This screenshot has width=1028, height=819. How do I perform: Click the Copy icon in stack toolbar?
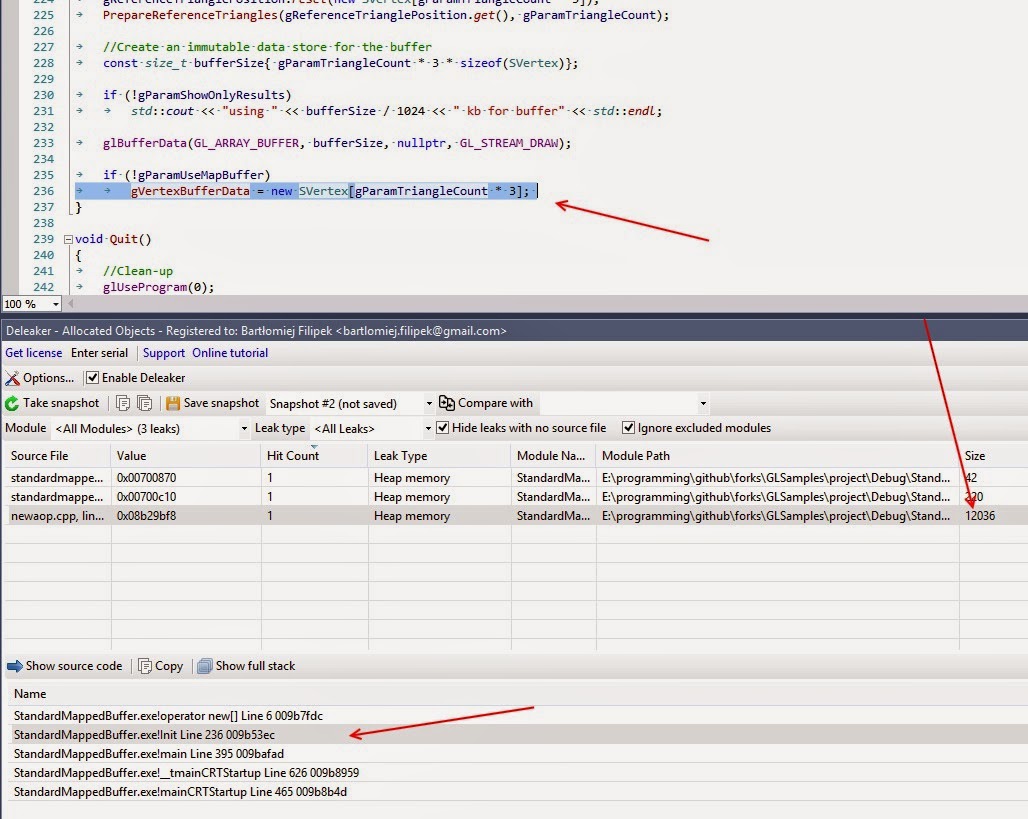(x=145, y=666)
